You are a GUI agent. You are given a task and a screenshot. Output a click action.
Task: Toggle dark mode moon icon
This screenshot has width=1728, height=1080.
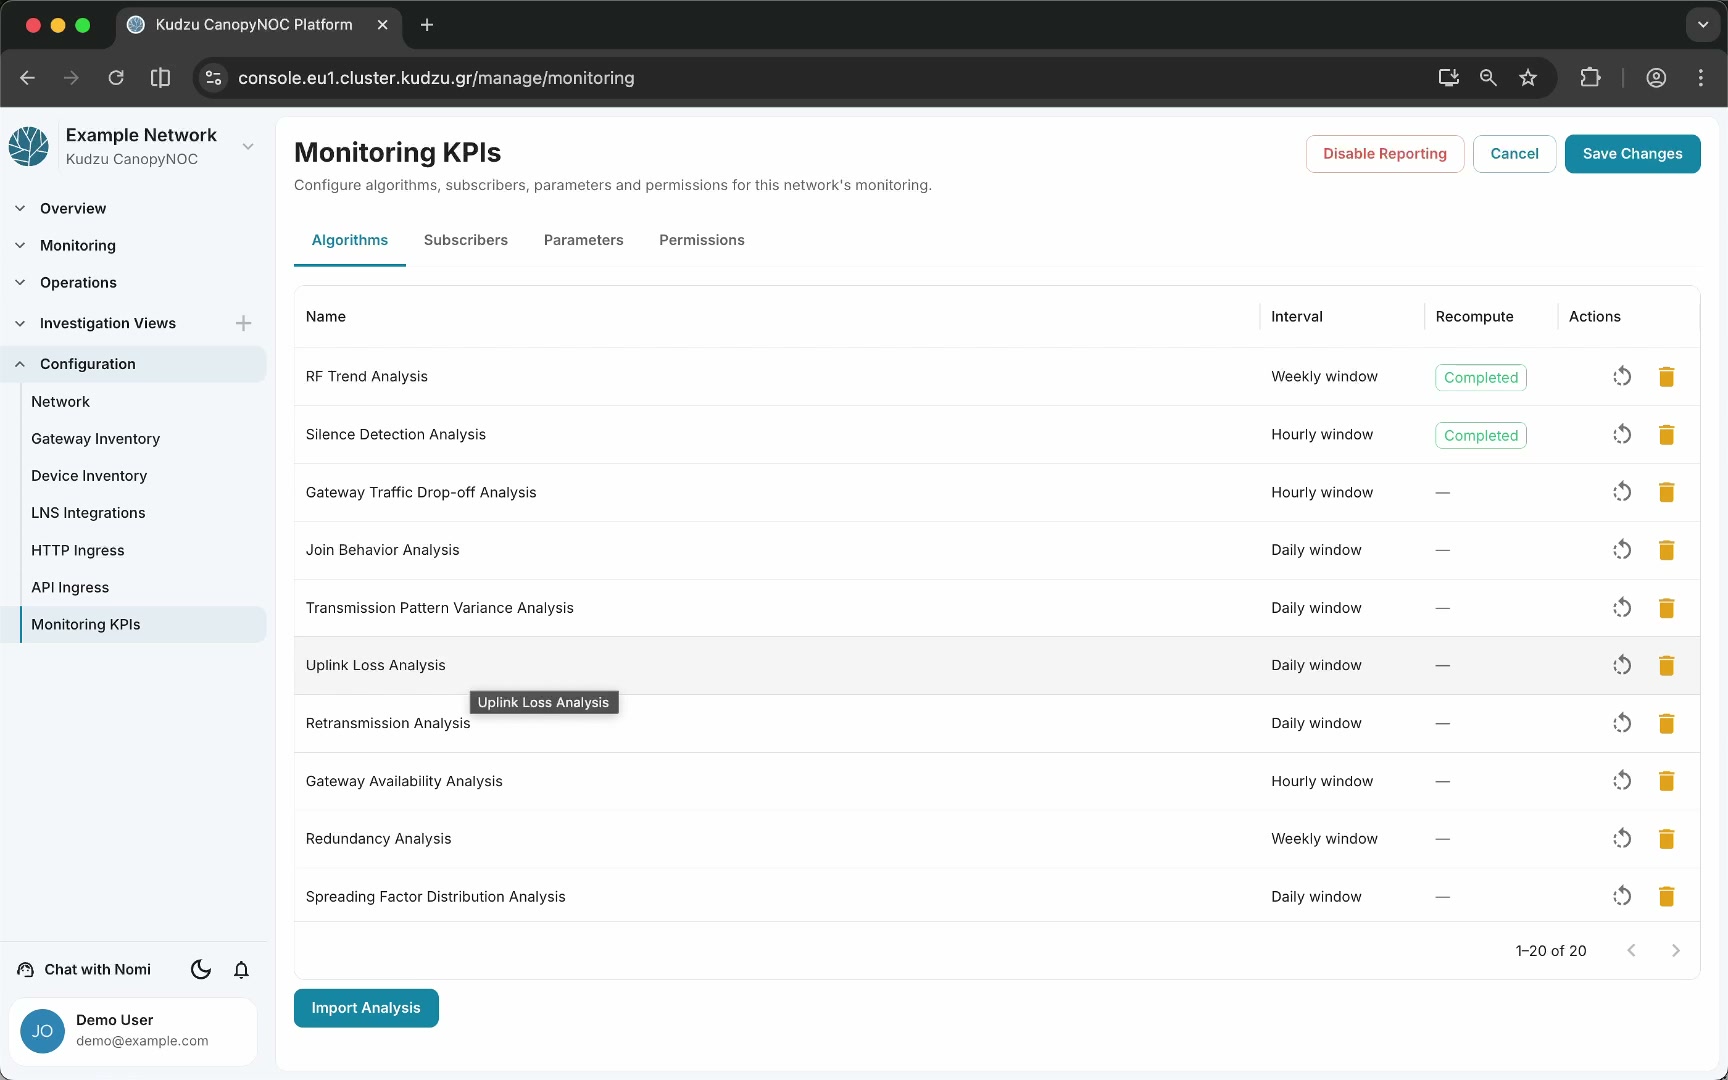(201, 970)
